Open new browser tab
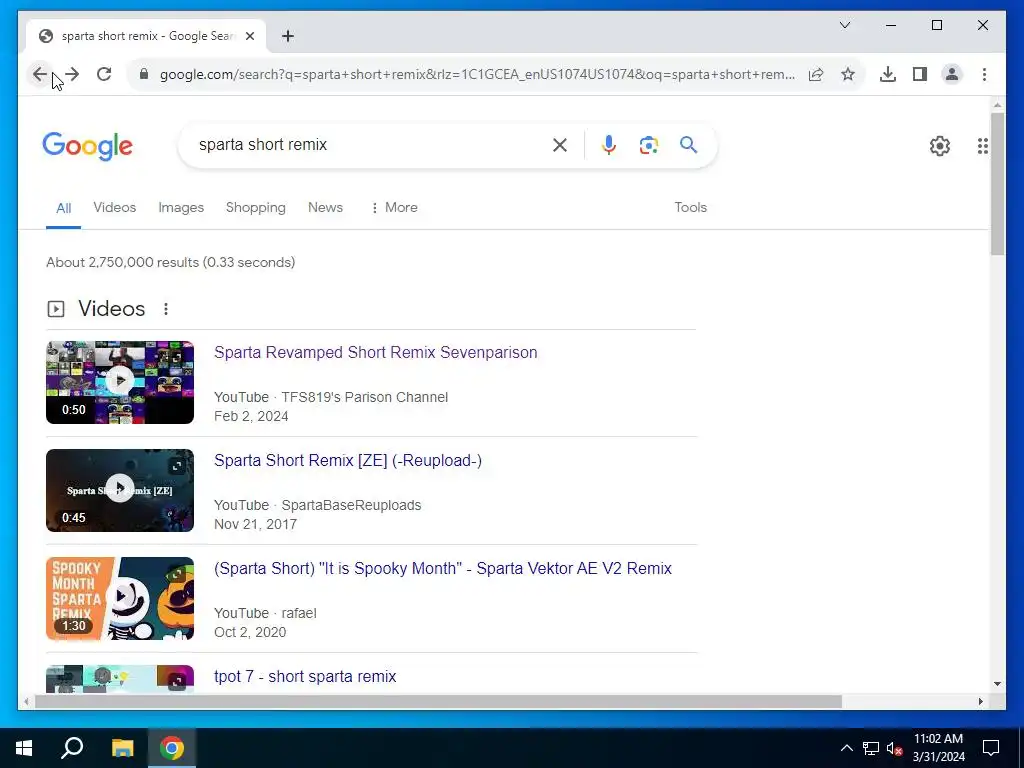Viewport: 1024px width, 768px height. click(288, 36)
